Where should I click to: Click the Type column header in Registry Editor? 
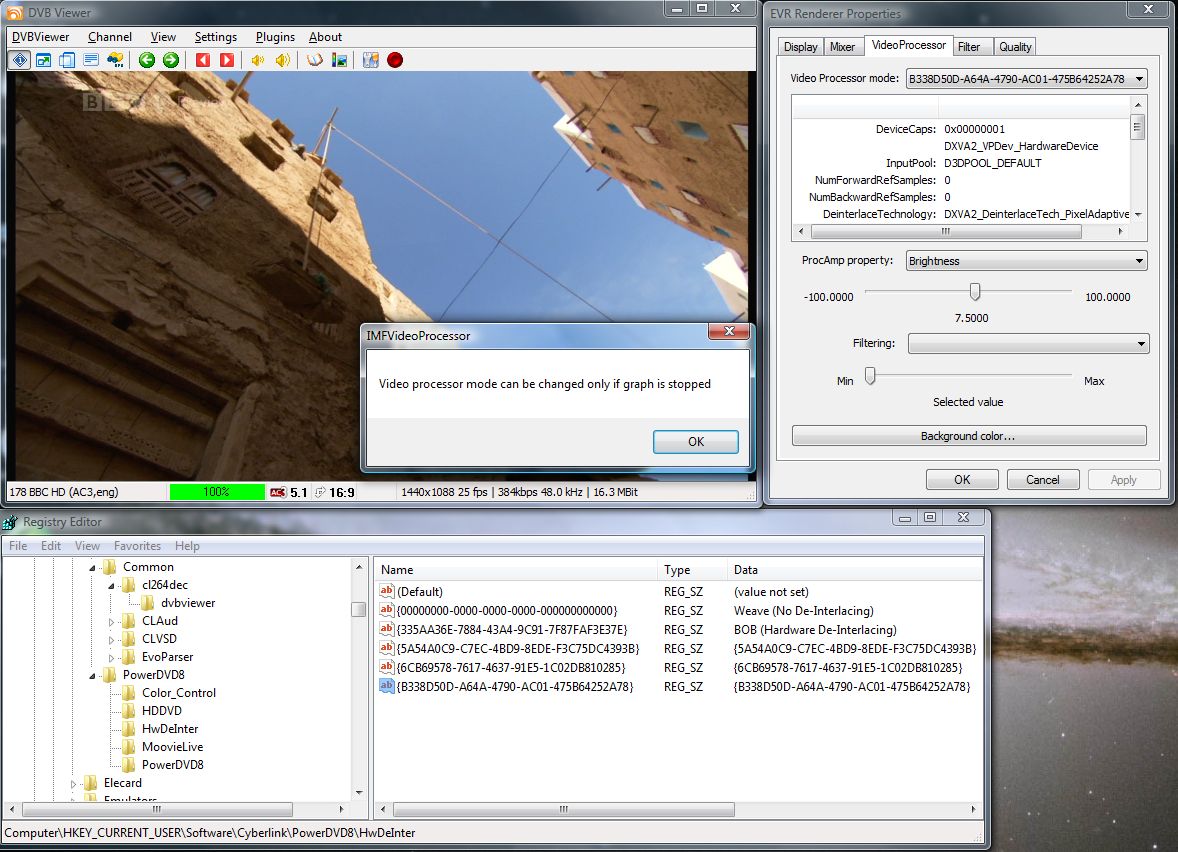pyautogui.click(x=692, y=570)
